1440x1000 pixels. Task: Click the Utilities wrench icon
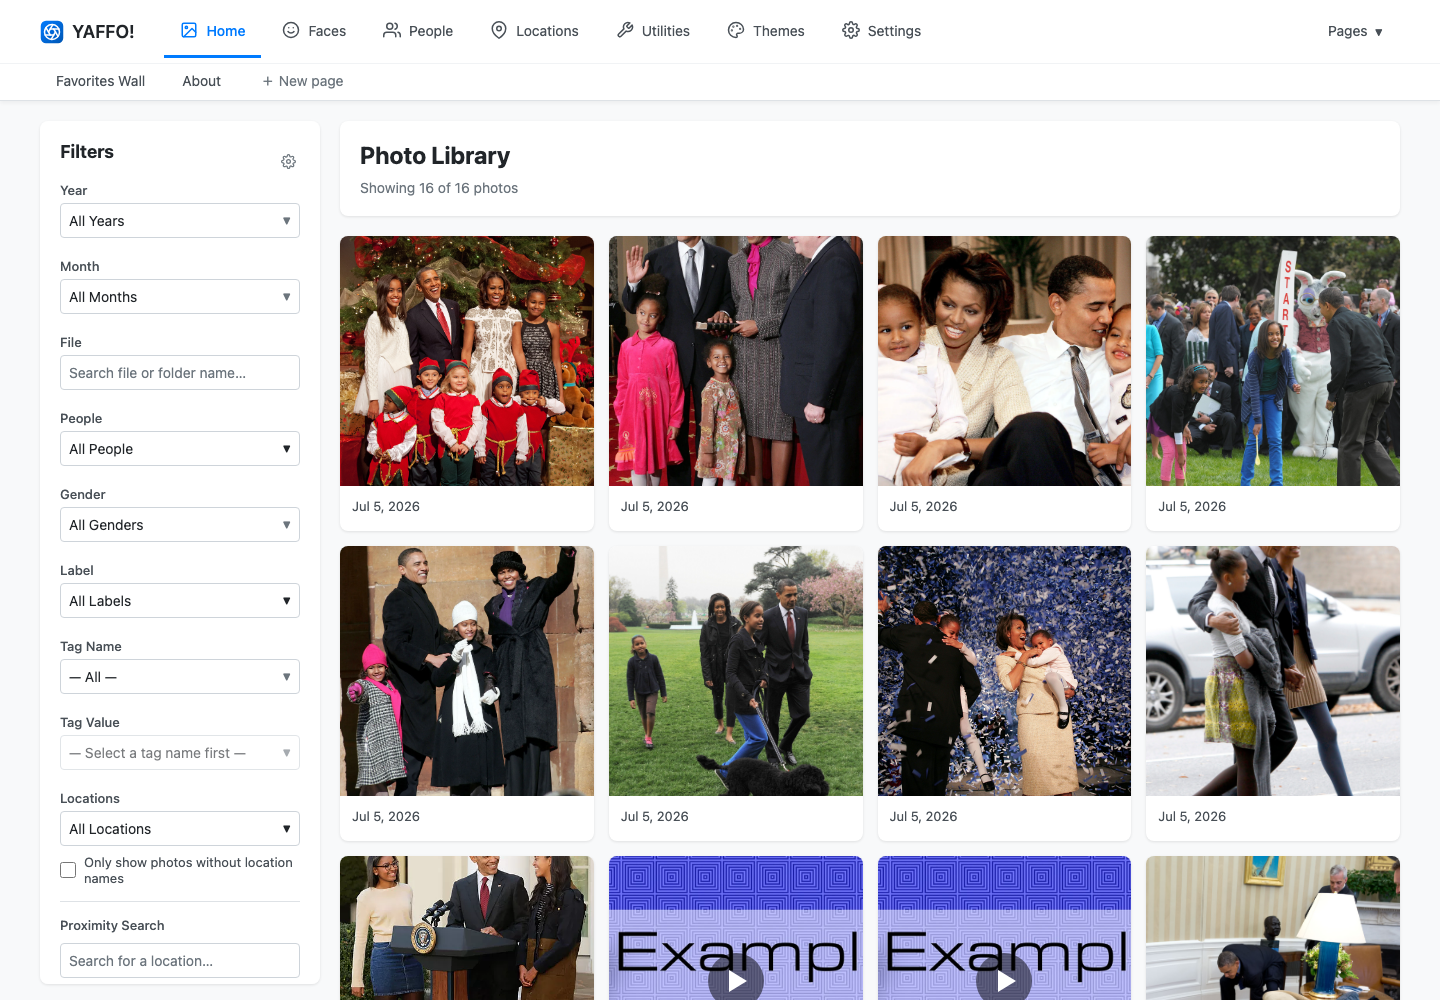point(625,30)
